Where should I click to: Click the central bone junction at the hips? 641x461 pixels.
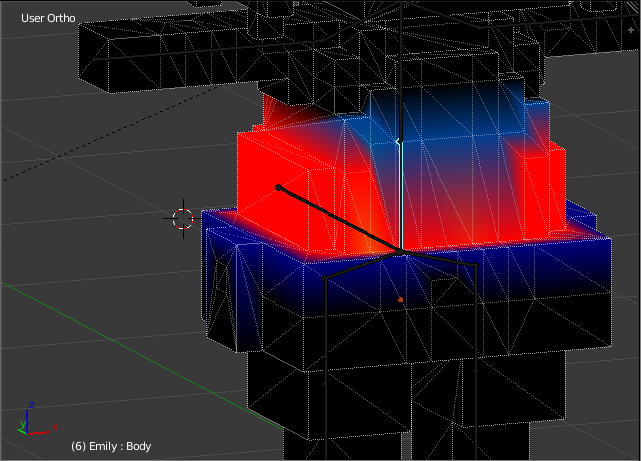click(x=400, y=252)
